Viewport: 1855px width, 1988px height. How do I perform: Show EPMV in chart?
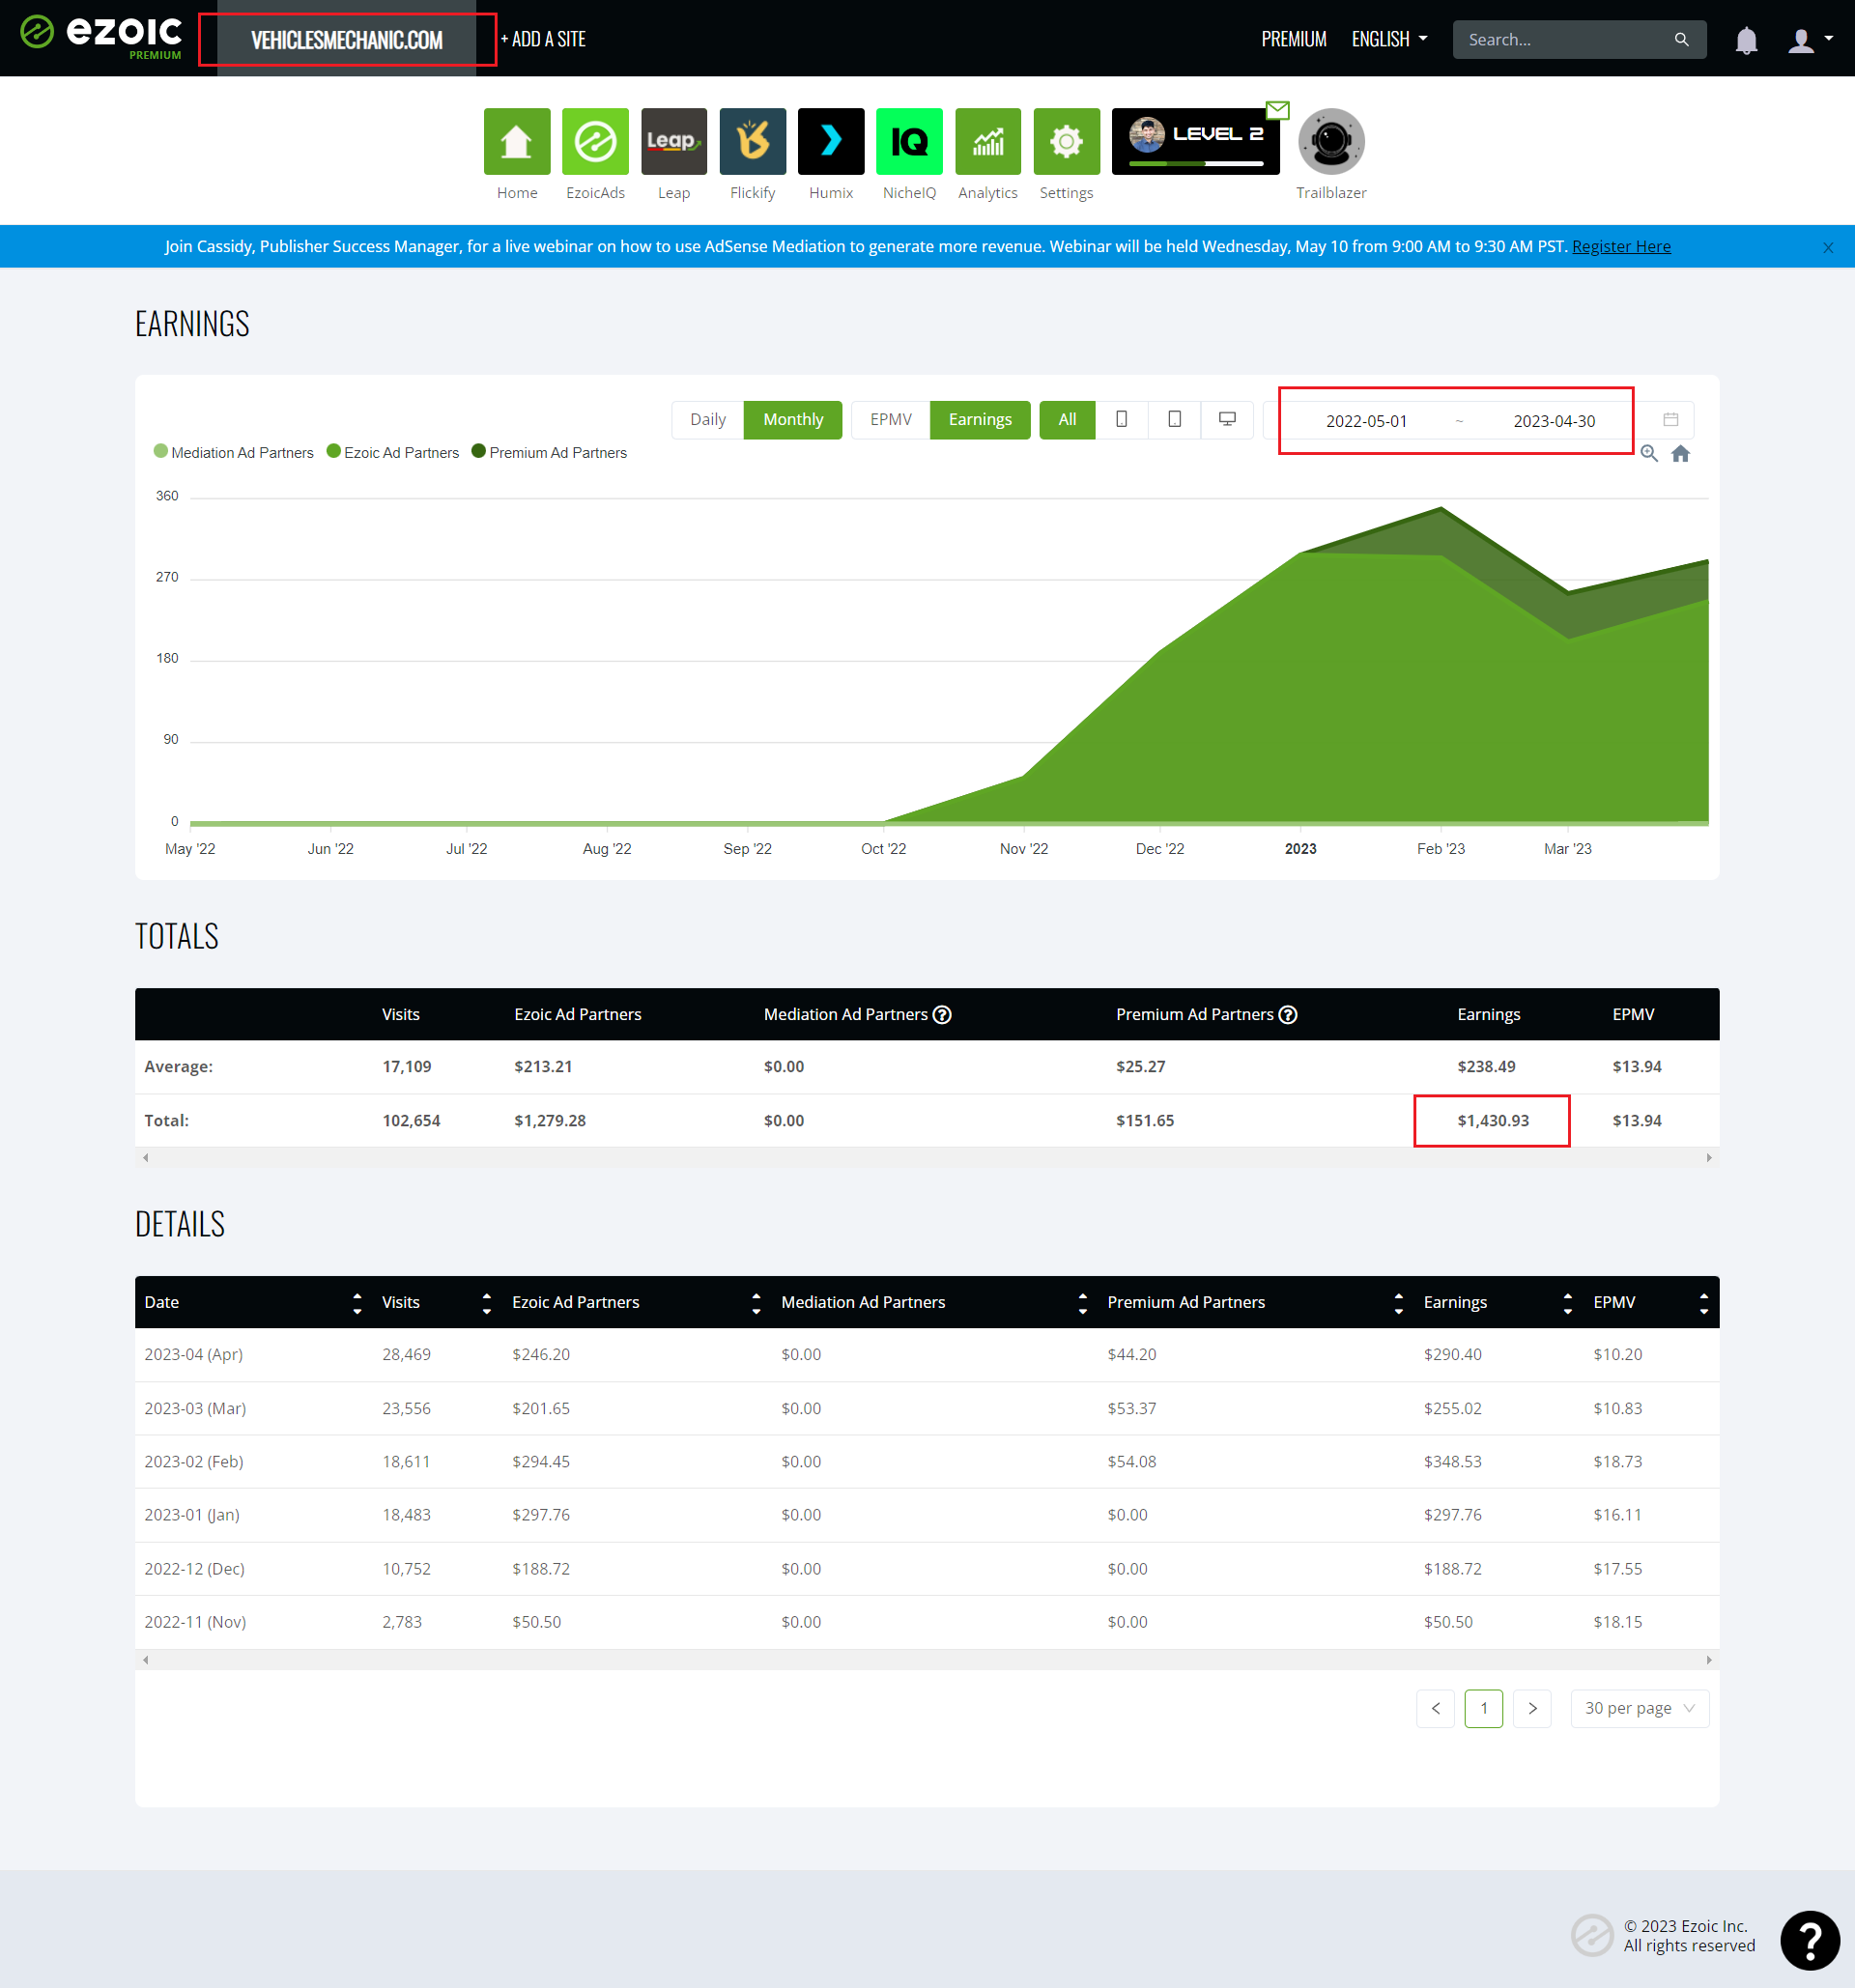pyautogui.click(x=891, y=420)
